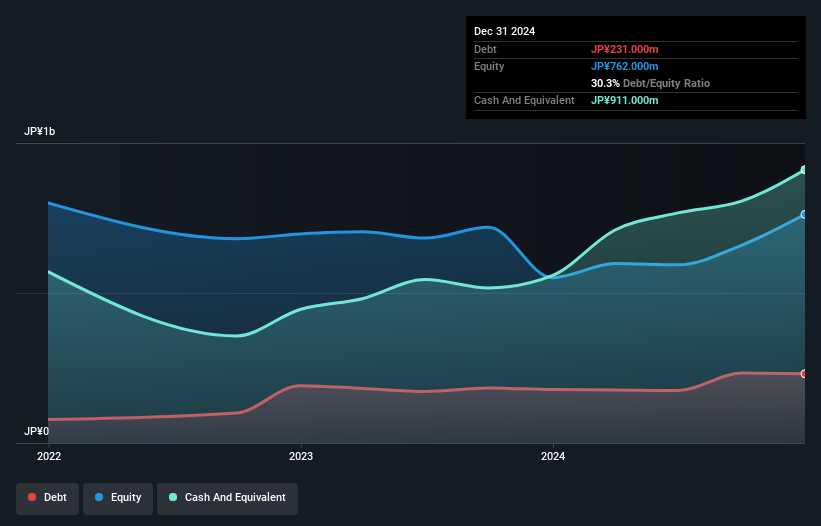Select the Equity endpoint marker on chart
821x526 pixels.
[804, 215]
